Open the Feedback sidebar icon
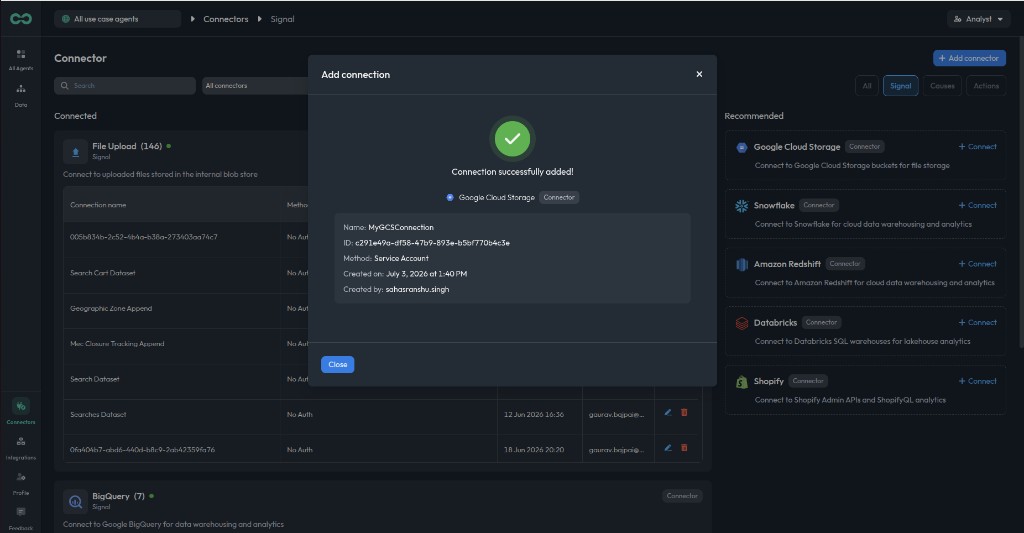This screenshot has width=1024, height=533. pyautogui.click(x=21, y=518)
